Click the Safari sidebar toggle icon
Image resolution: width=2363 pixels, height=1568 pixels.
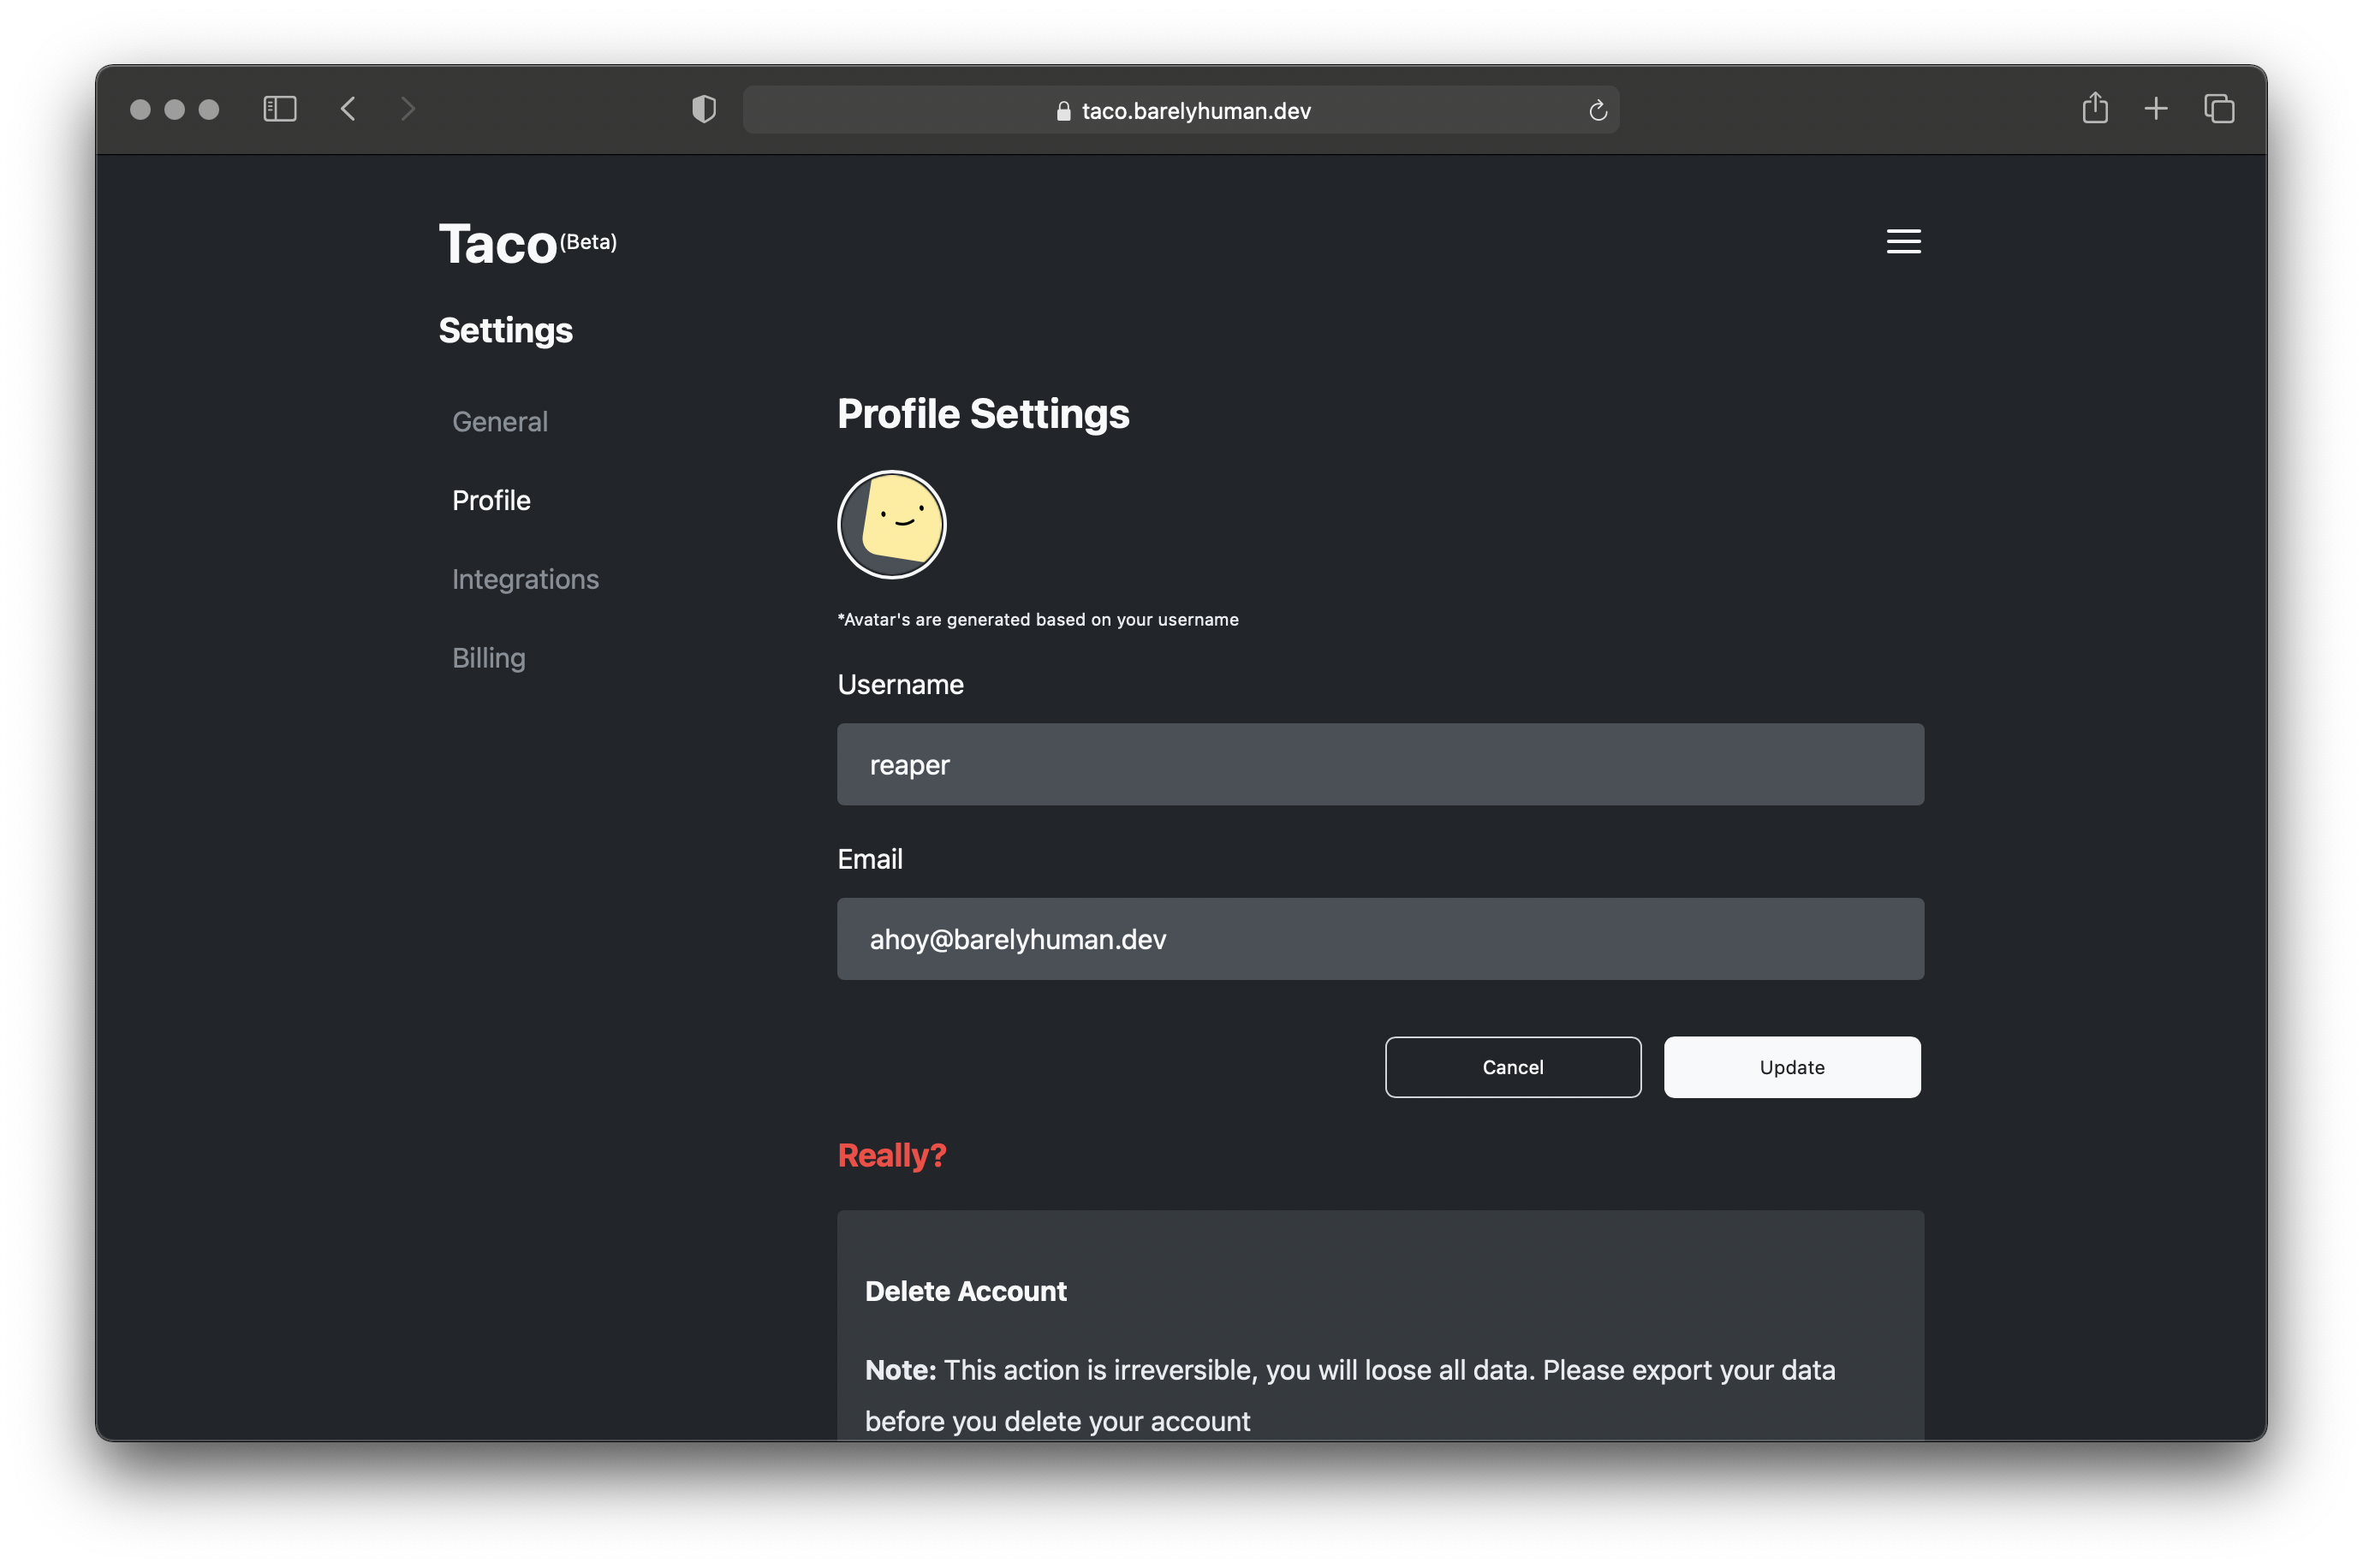280,109
